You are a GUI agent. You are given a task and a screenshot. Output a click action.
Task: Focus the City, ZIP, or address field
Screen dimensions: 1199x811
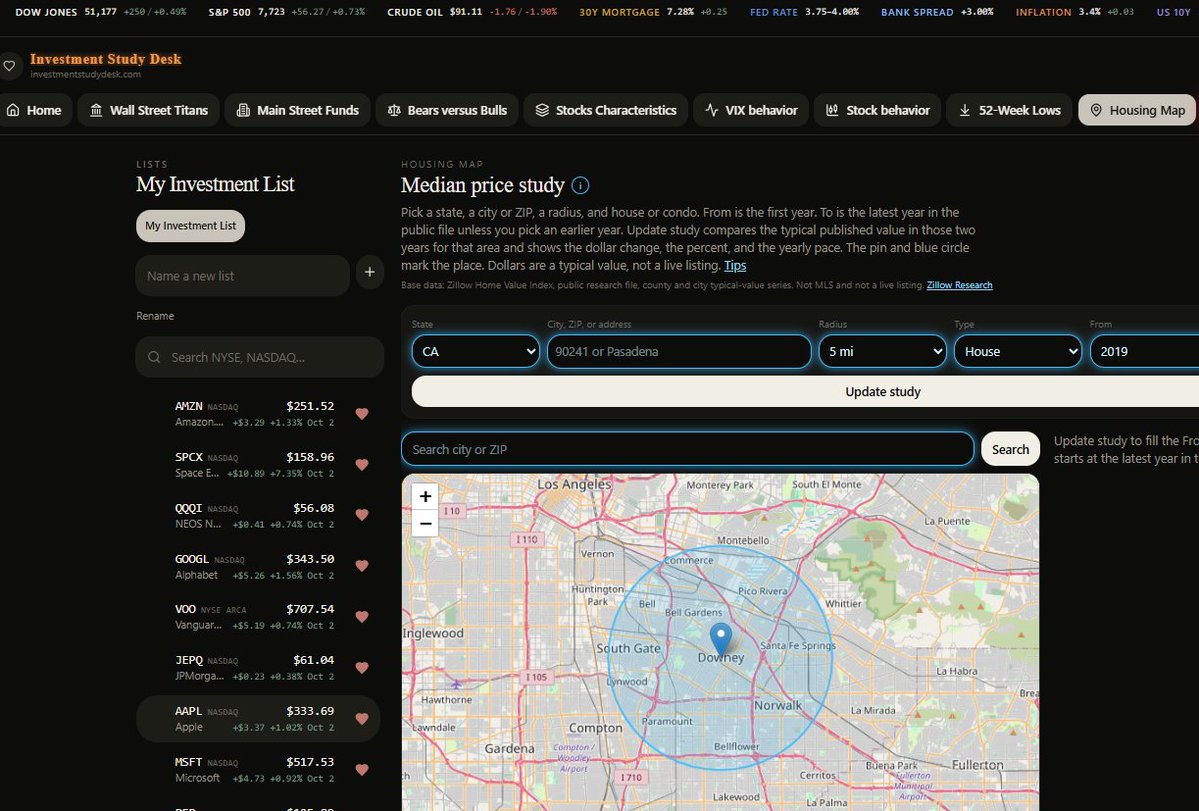[x=679, y=352]
